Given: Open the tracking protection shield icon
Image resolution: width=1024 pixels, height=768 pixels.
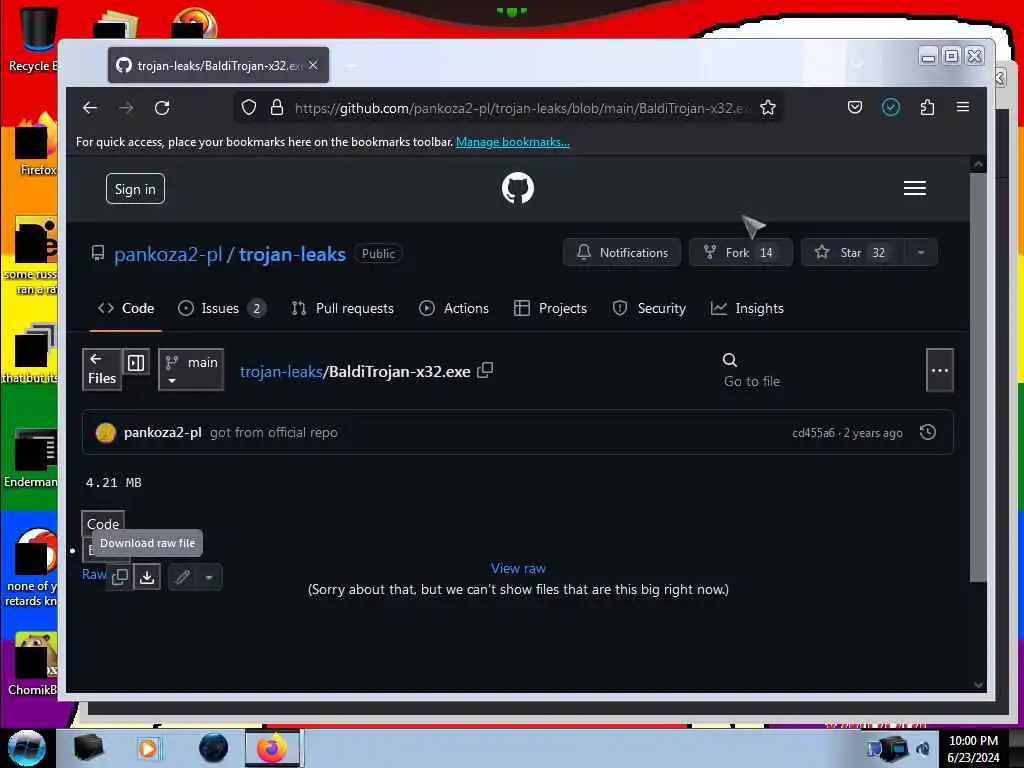Looking at the screenshot, I should coord(249,108).
